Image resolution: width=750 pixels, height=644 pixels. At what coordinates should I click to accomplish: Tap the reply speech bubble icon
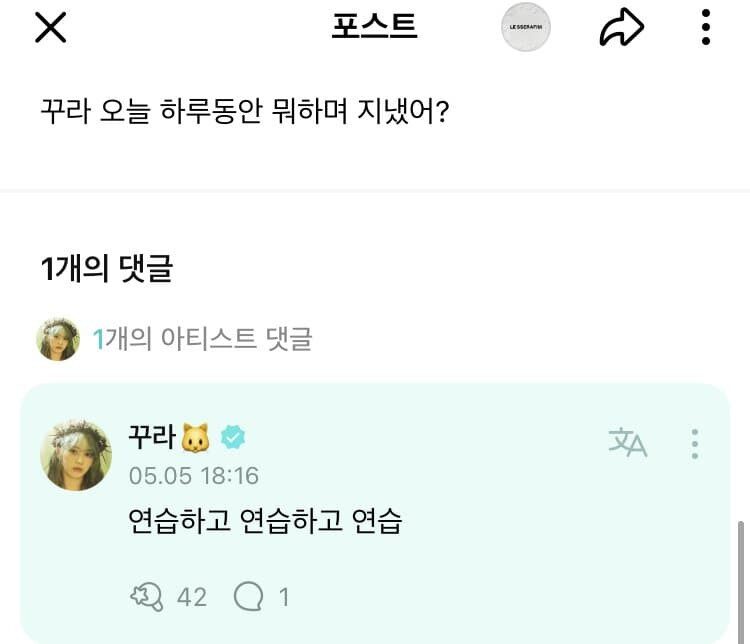click(x=247, y=597)
